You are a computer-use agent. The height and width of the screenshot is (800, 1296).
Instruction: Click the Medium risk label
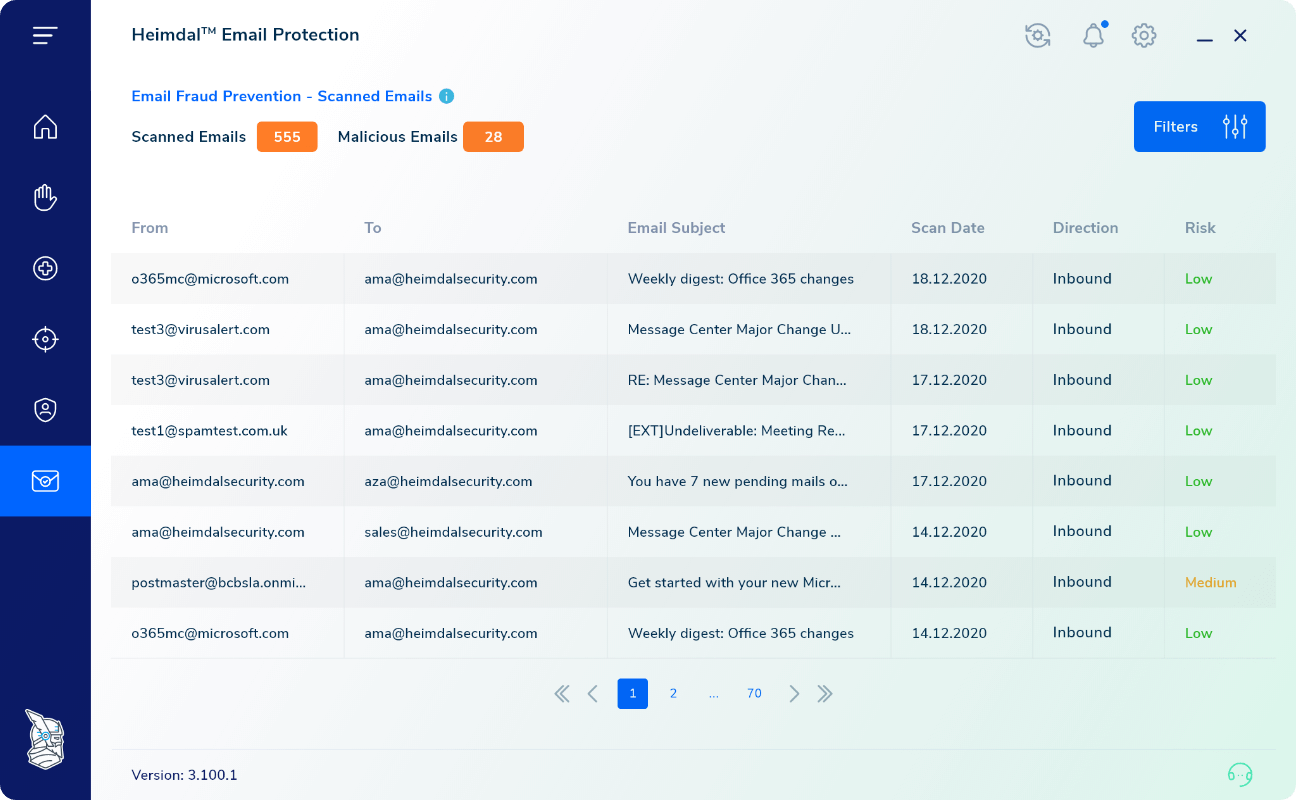tap(1211, 582)
